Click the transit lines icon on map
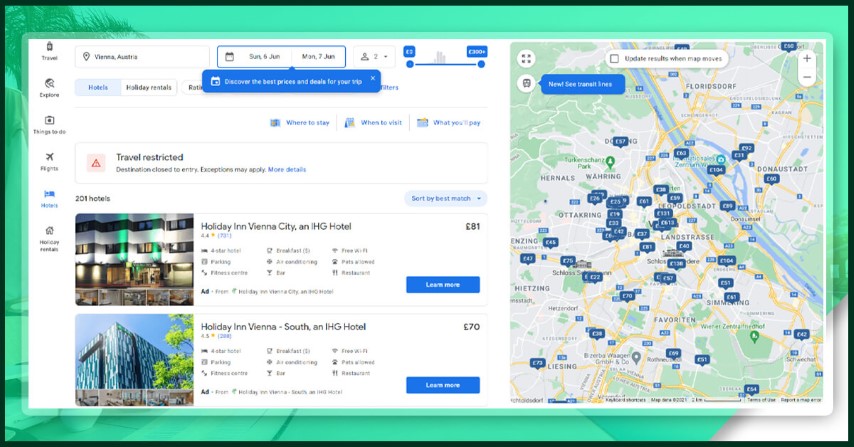The width and height of the screenshot is (854, 447). point(526,84)
